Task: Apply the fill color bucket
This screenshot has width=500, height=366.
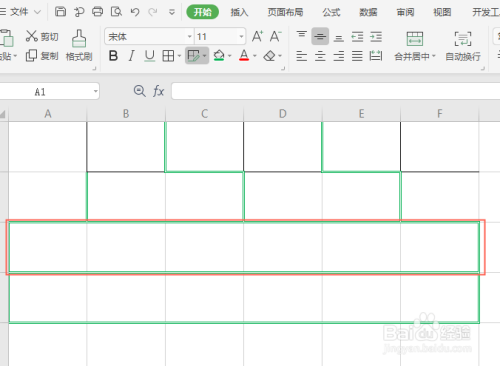Action: point(219,55)
